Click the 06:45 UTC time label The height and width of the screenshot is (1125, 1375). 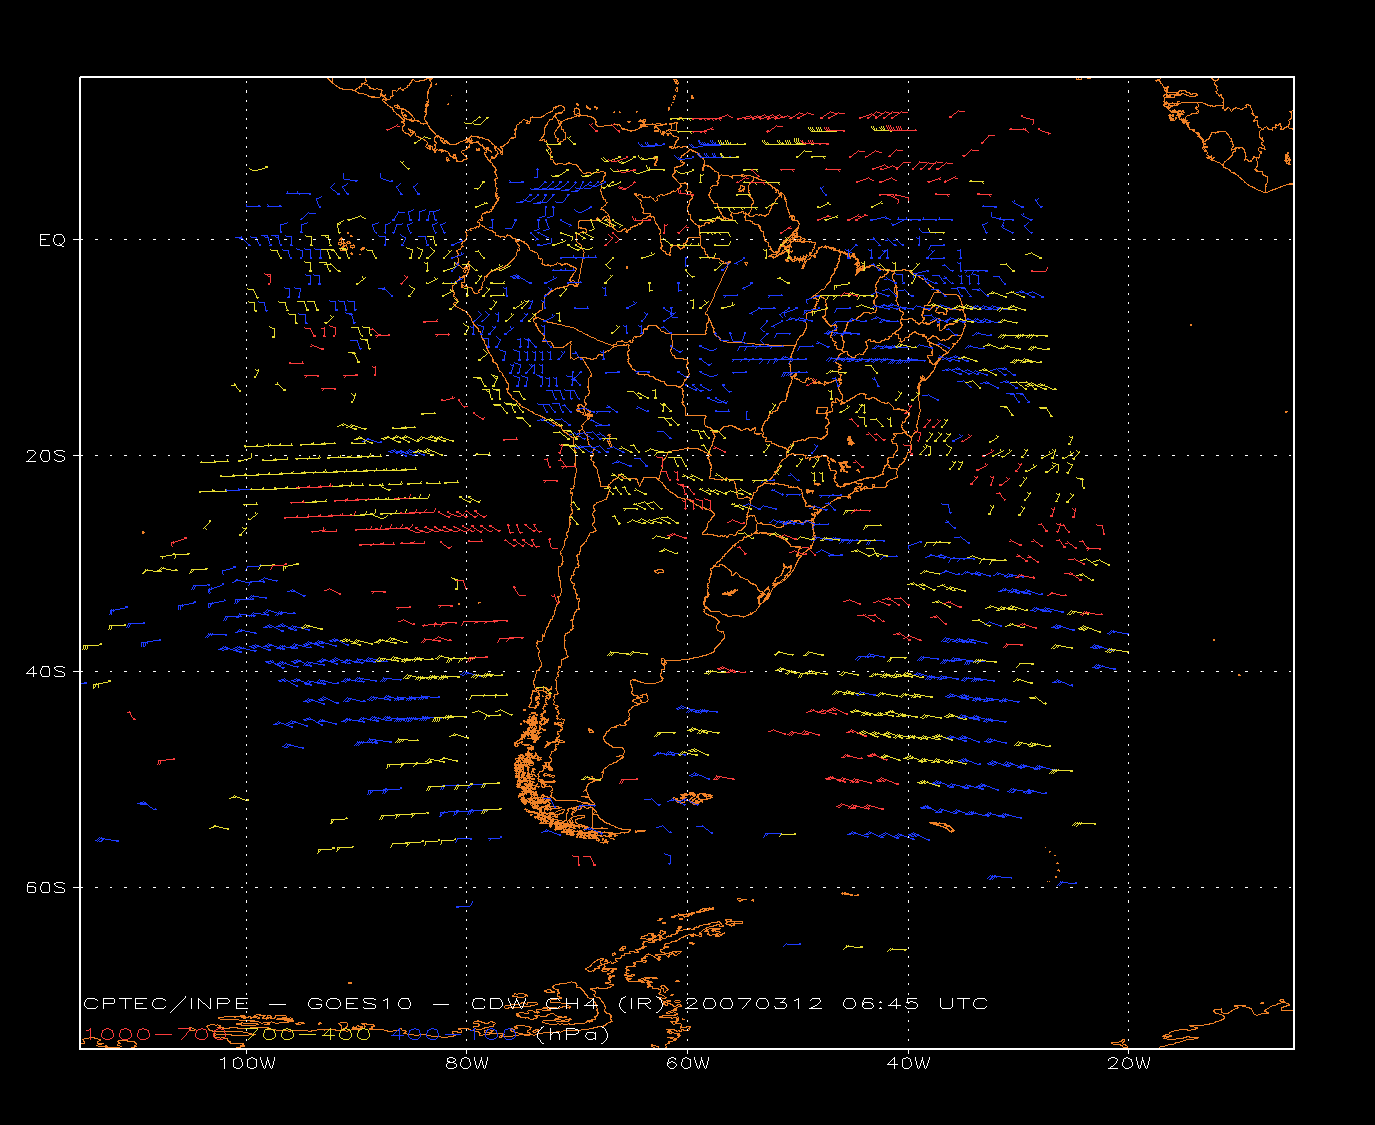click(x=916, y=1003)
